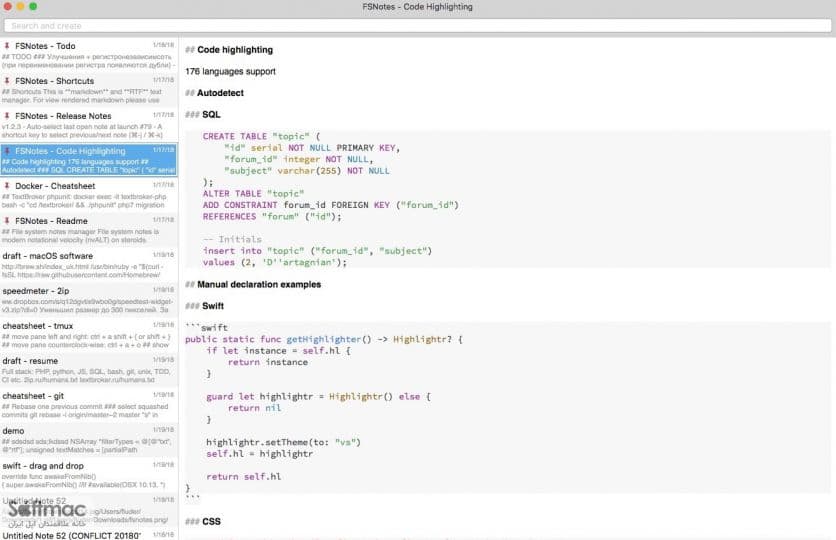Open the cheatsheet - git note
This screenshot has width=836, height=540.
(x=89, y=405)
